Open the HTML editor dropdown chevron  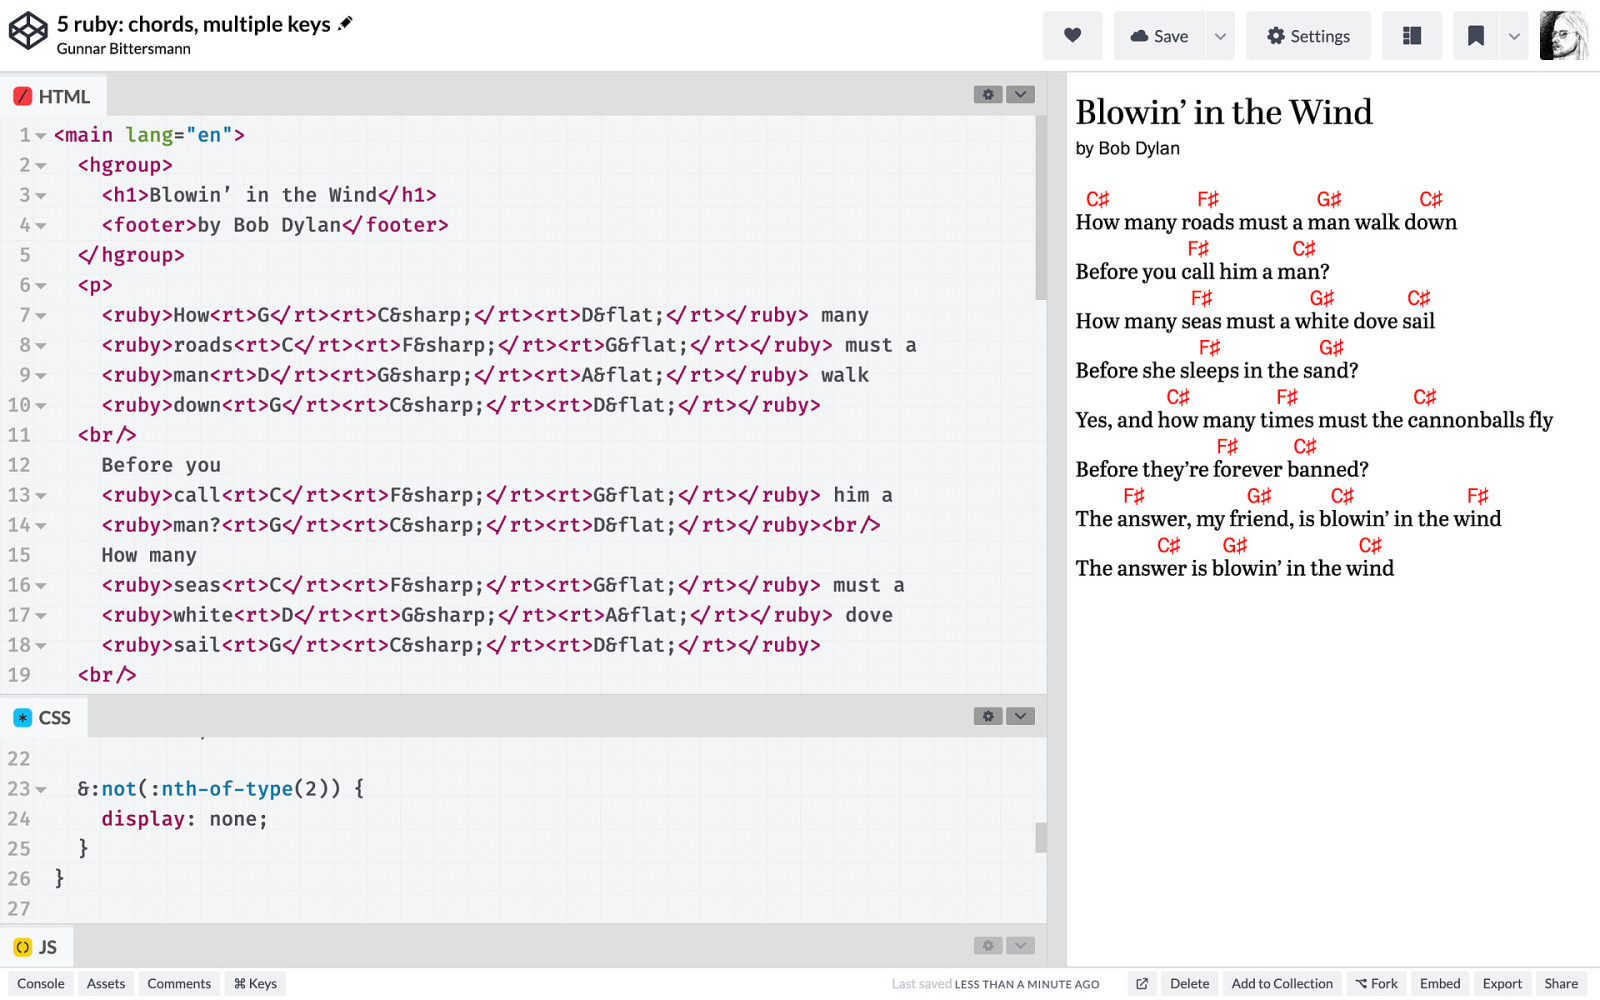tap(1020, 94)
